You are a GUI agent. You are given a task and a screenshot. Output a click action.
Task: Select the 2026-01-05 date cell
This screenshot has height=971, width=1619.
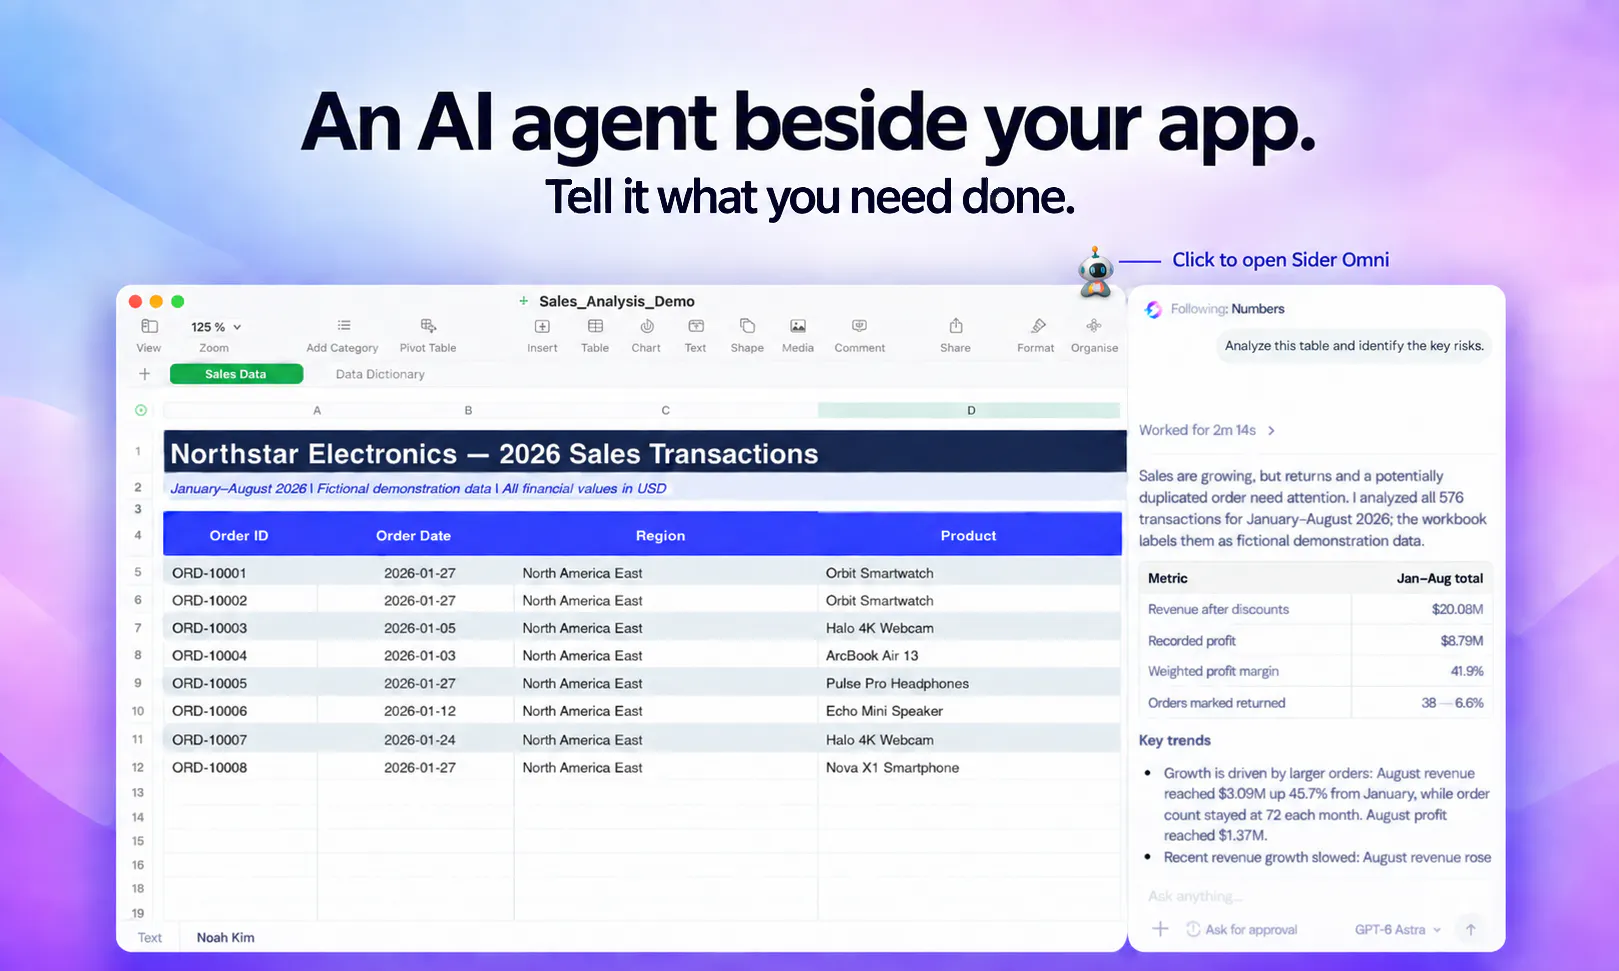pyautogui.click(x=416, y=628)
